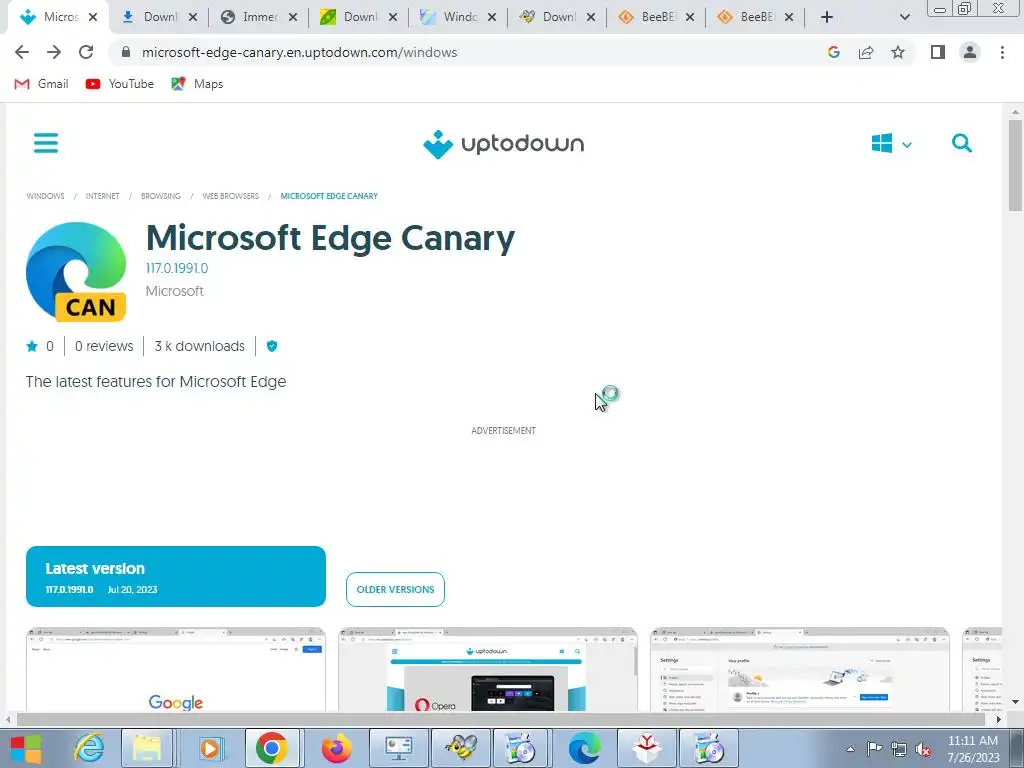Viewport: 1024px width, 768px height.
Task: Click the address bar URL
Action: [x=300, y=52]
